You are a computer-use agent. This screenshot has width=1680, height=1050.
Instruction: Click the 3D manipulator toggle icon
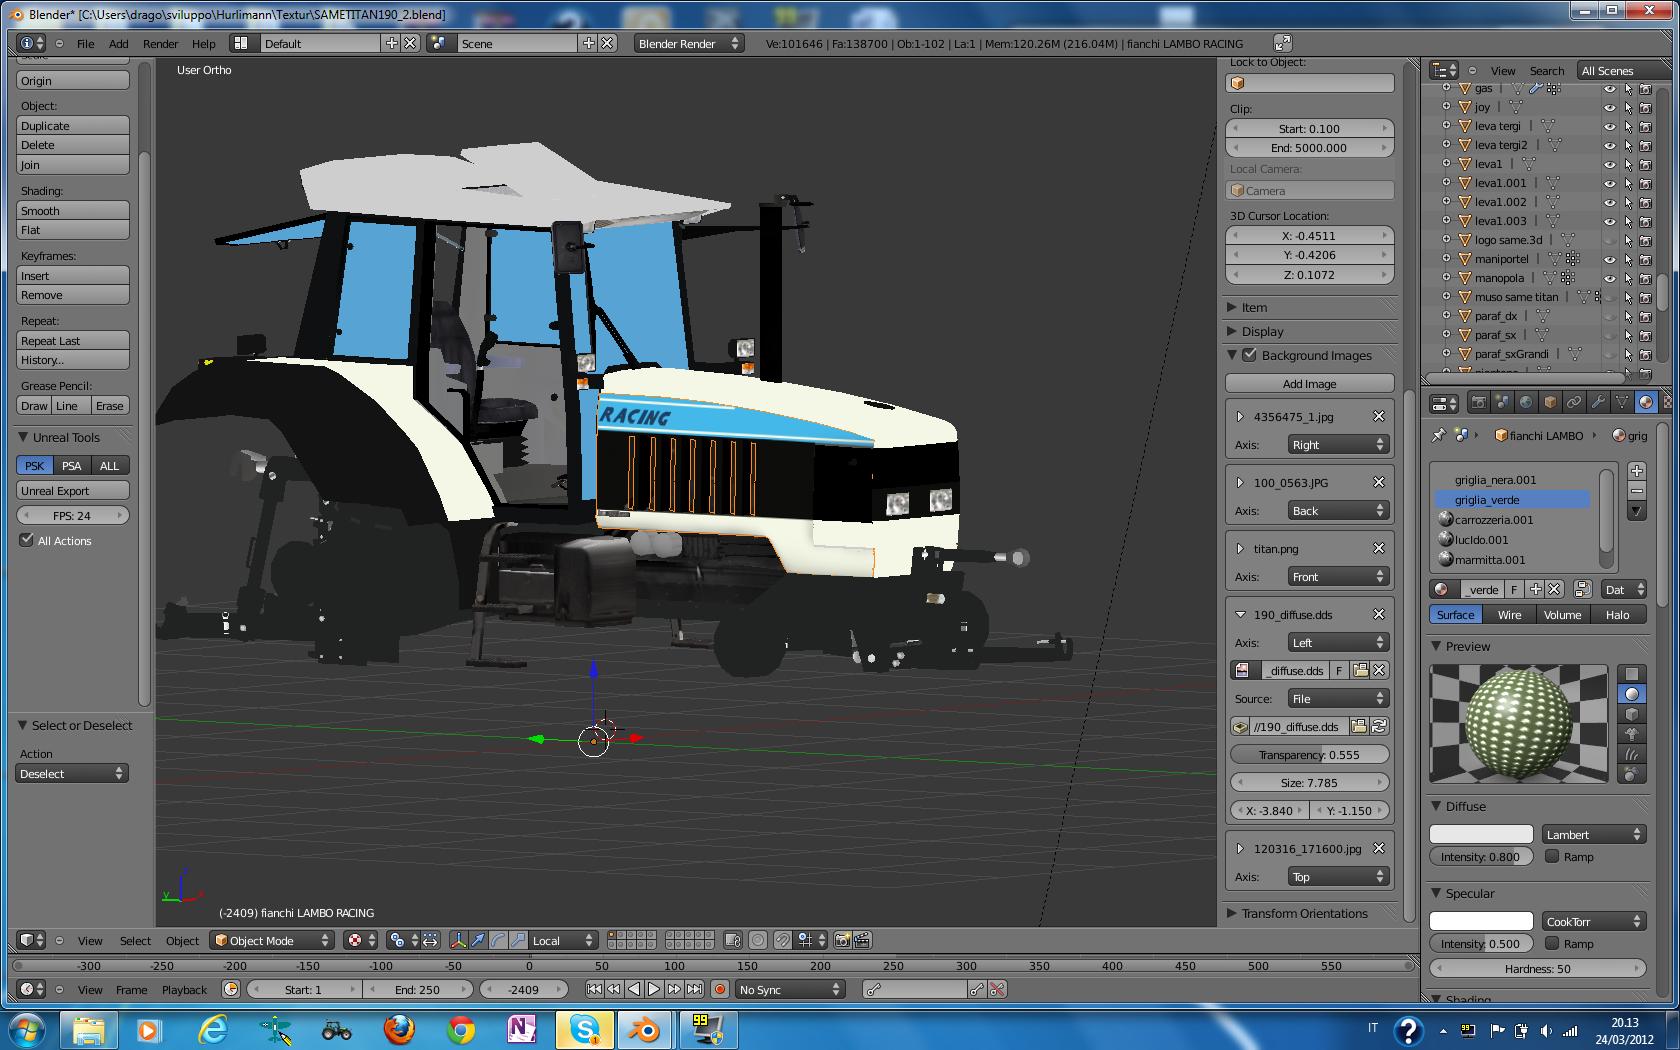click(x=458, y=940)
